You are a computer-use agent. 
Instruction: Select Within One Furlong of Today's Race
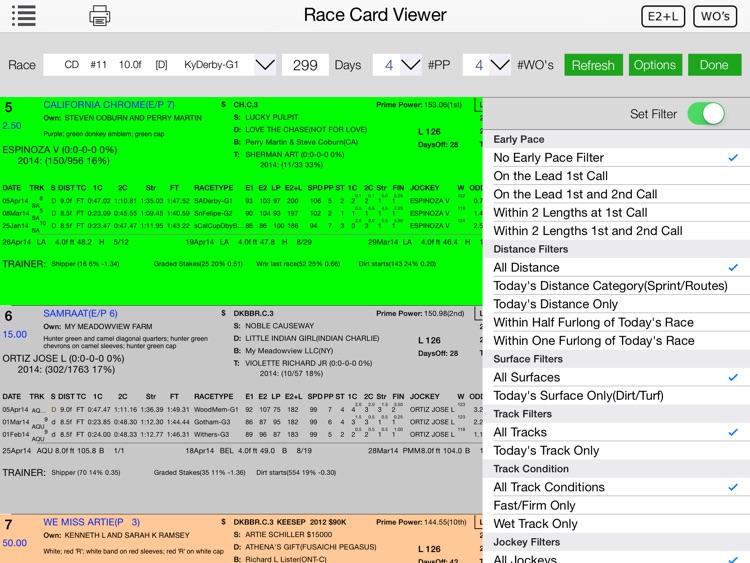(616, 341)
